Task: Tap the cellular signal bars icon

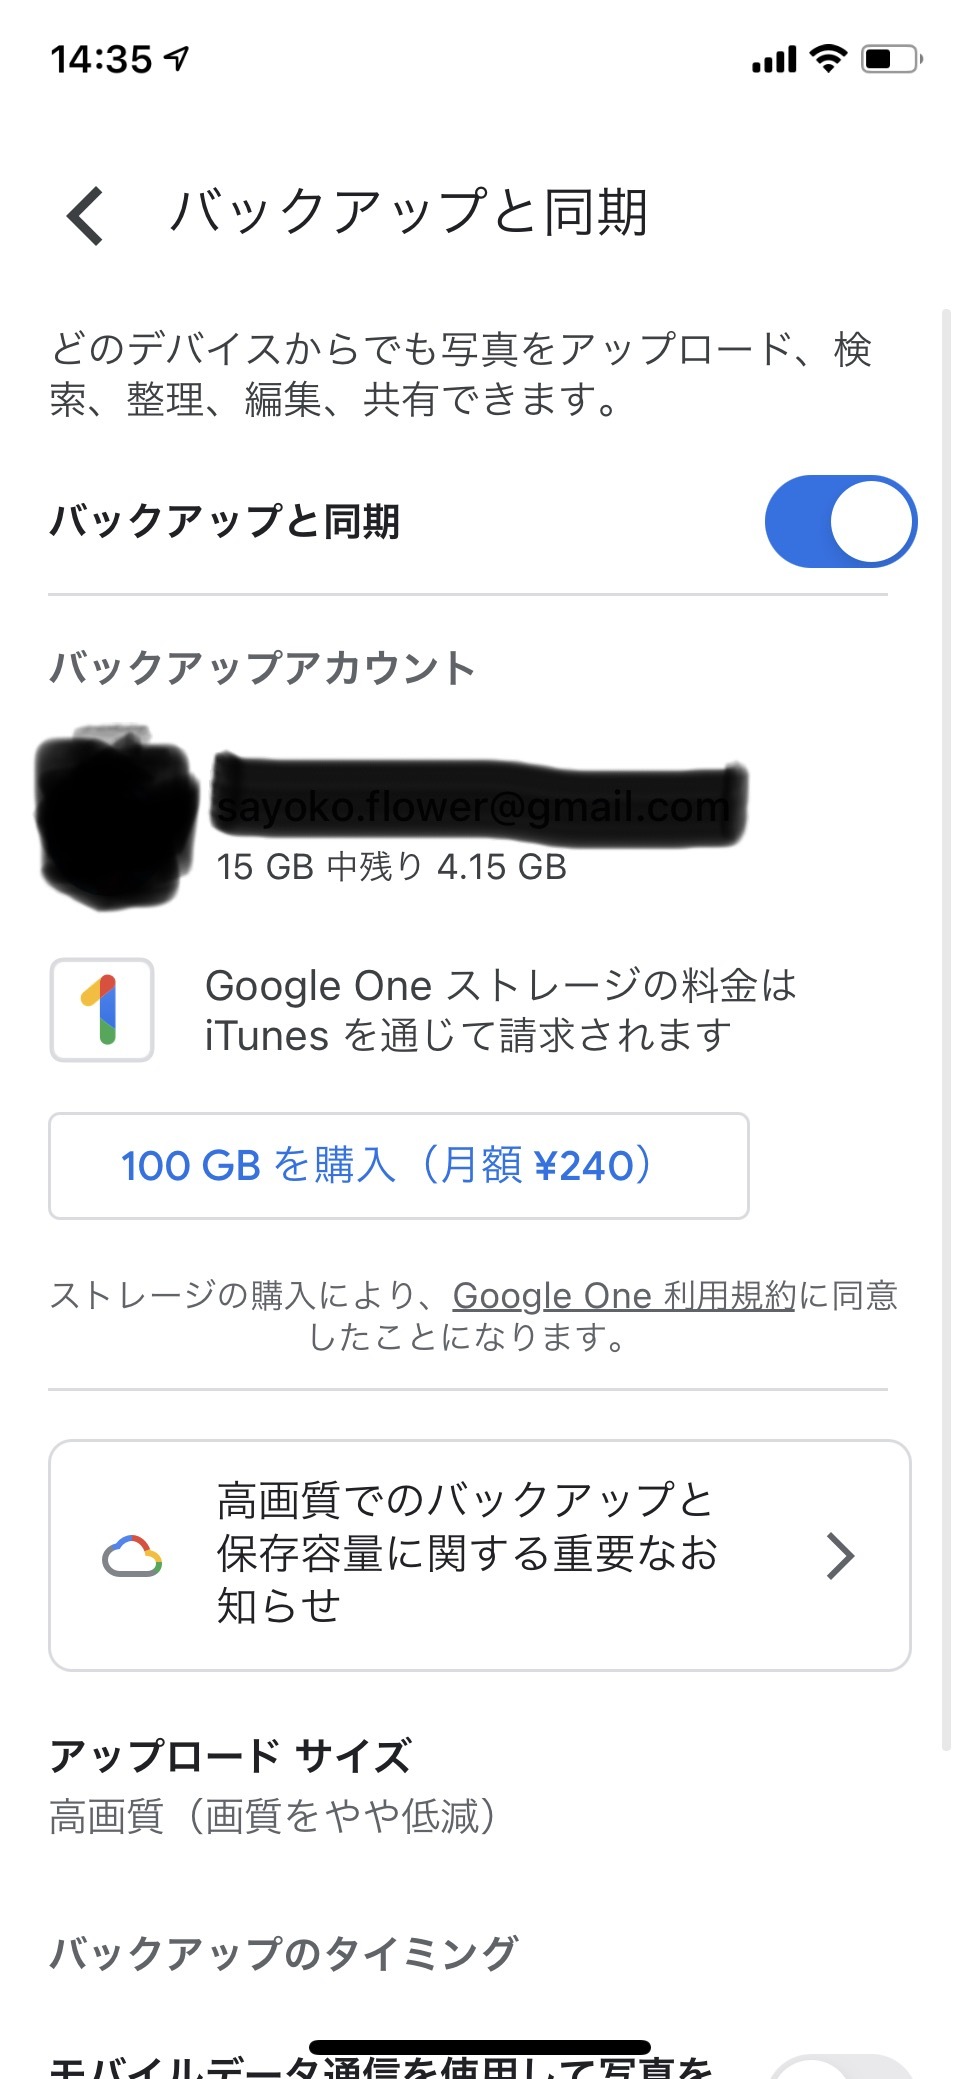Action: tap(774, 60)
